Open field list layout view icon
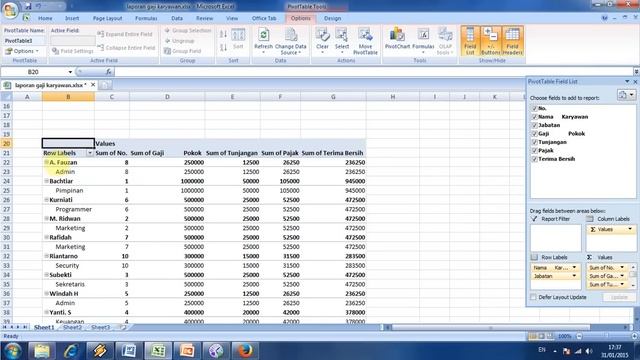Viewport: 640px width, 360px height. pos(626,95)
